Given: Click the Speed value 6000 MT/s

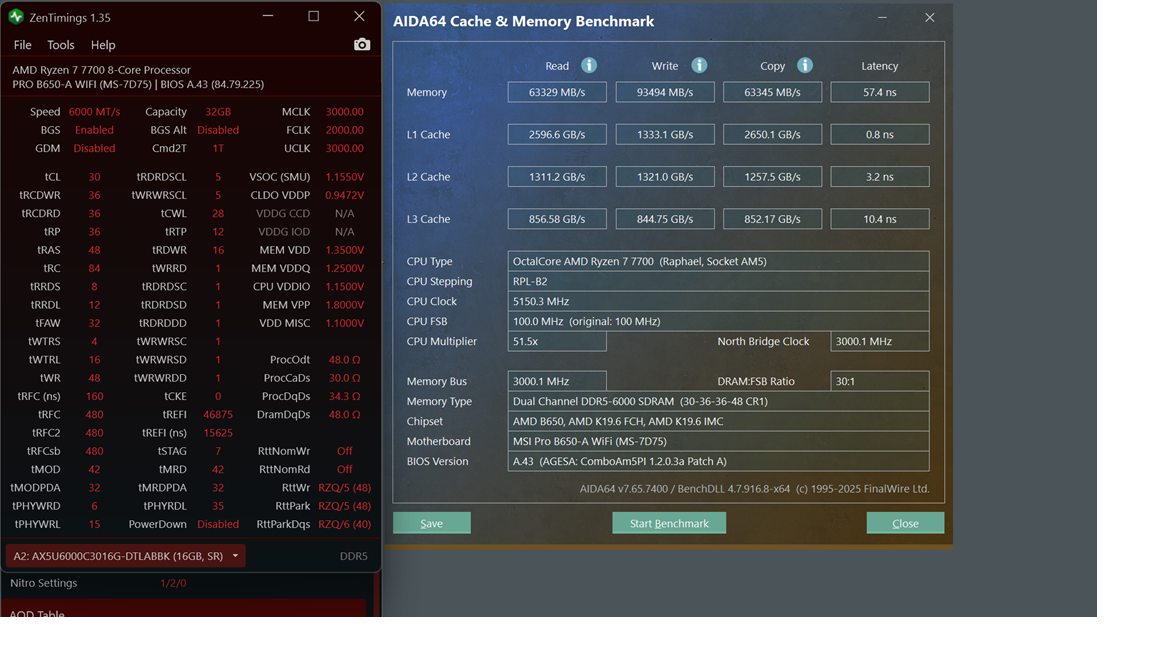Looking at the screenshot, I should 94,112.
